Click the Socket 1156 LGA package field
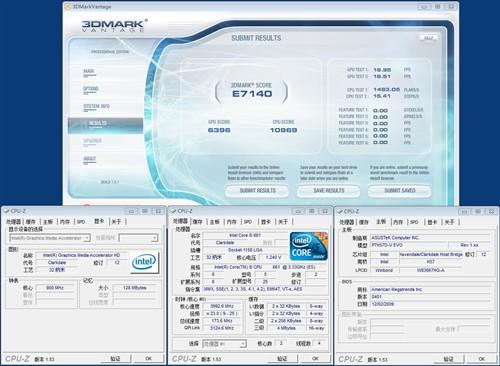This screenshot has width=500, height=366. pos(245,250)
